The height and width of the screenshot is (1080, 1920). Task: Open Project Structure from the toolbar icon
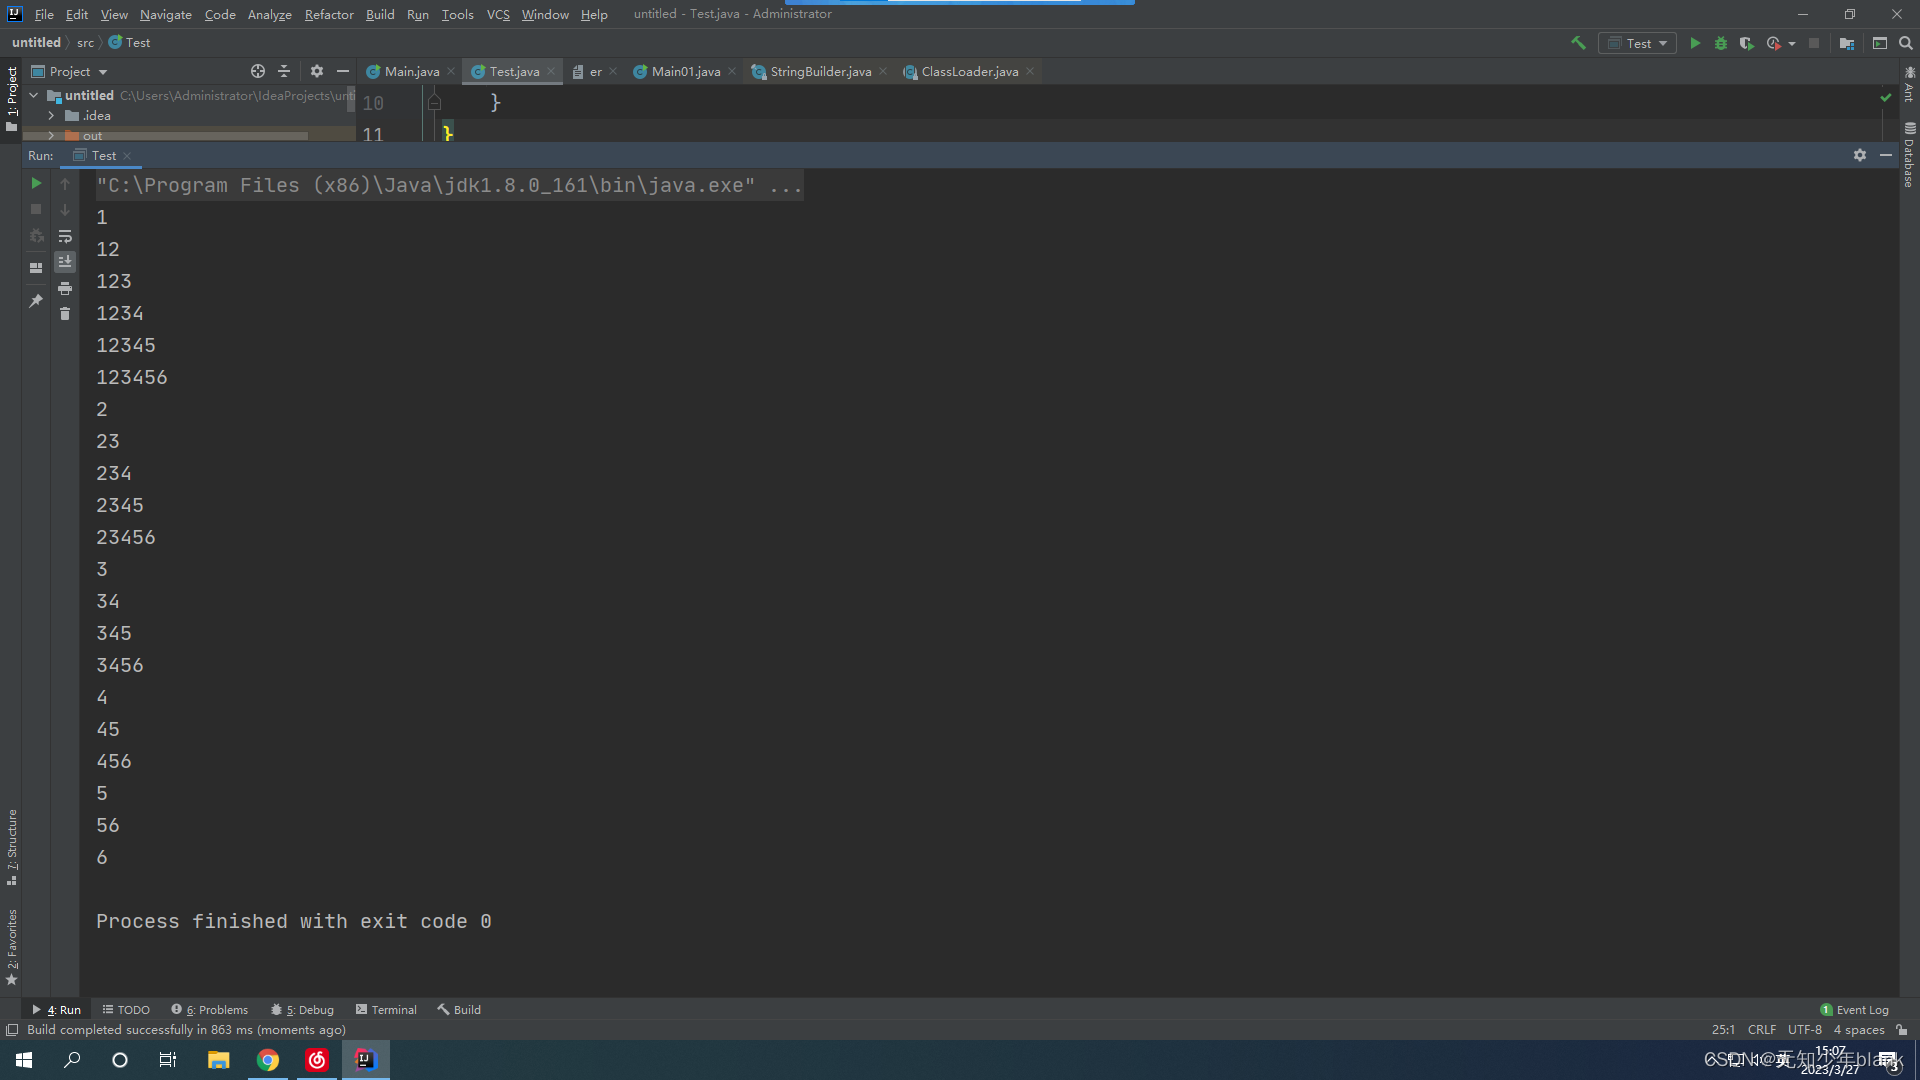pos(1846,43)
